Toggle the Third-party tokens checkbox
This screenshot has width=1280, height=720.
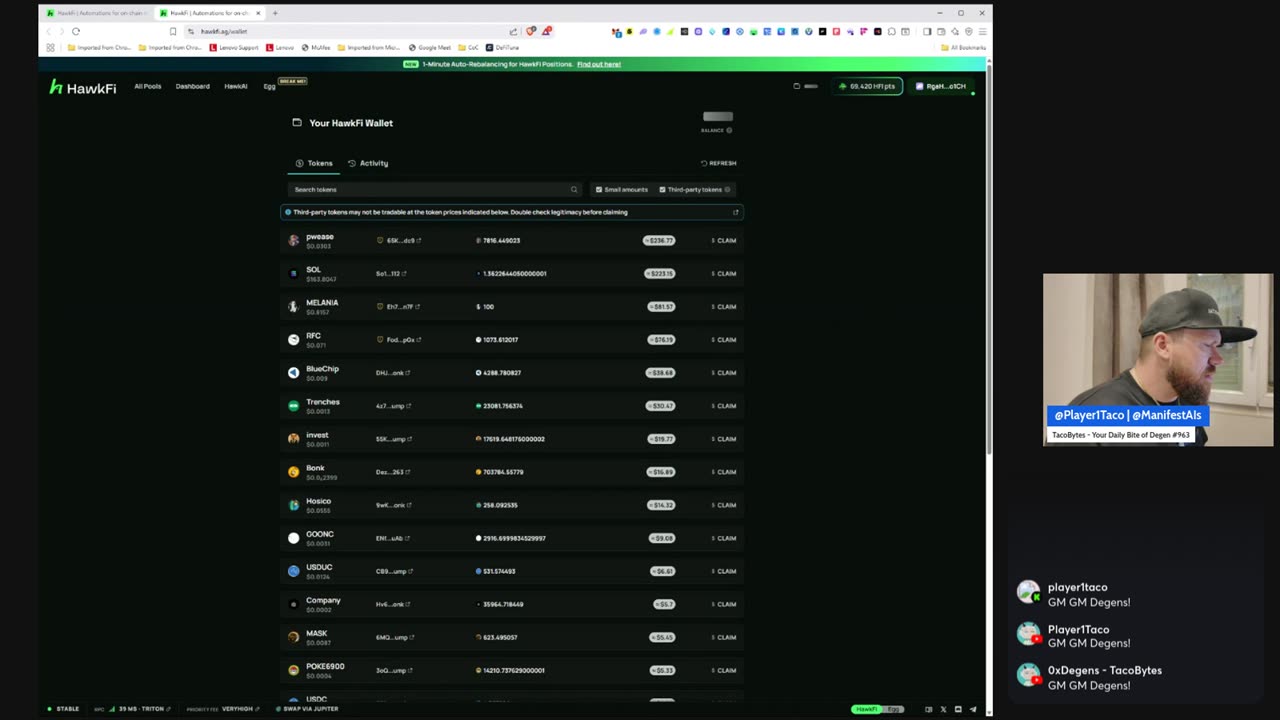click(662, 189)
